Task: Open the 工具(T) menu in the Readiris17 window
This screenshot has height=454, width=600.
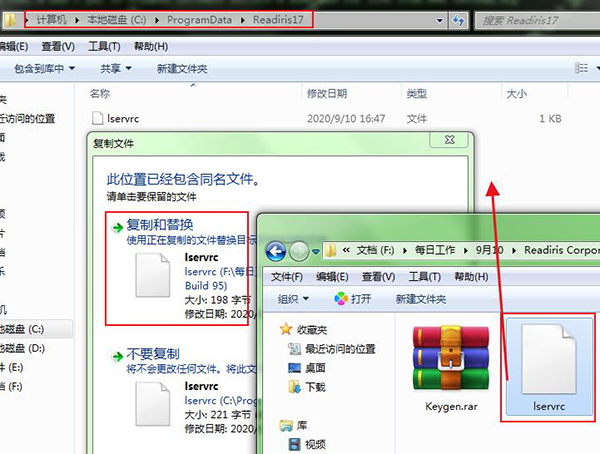Action: pyautogui.click(x=104, y=46)
